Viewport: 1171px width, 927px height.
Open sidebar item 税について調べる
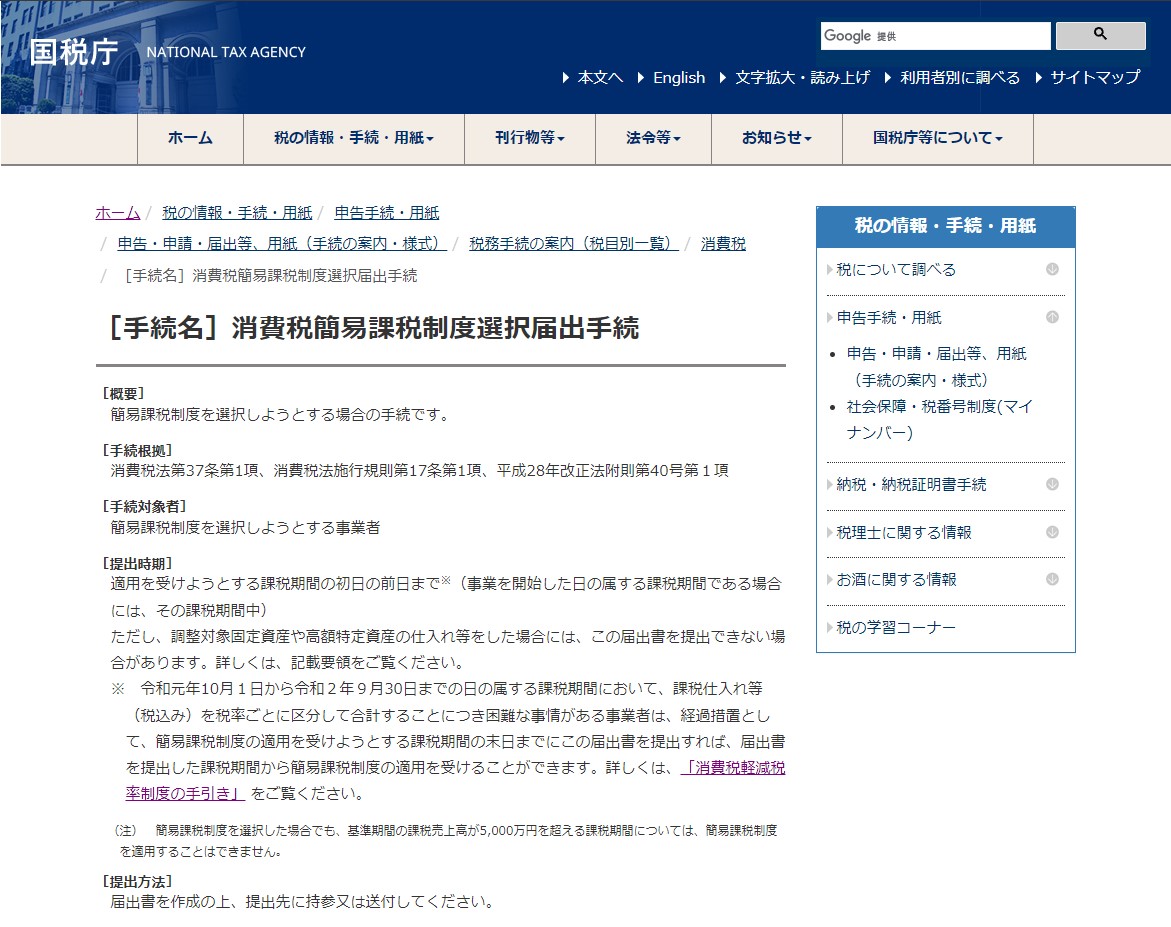coord(896,270)
